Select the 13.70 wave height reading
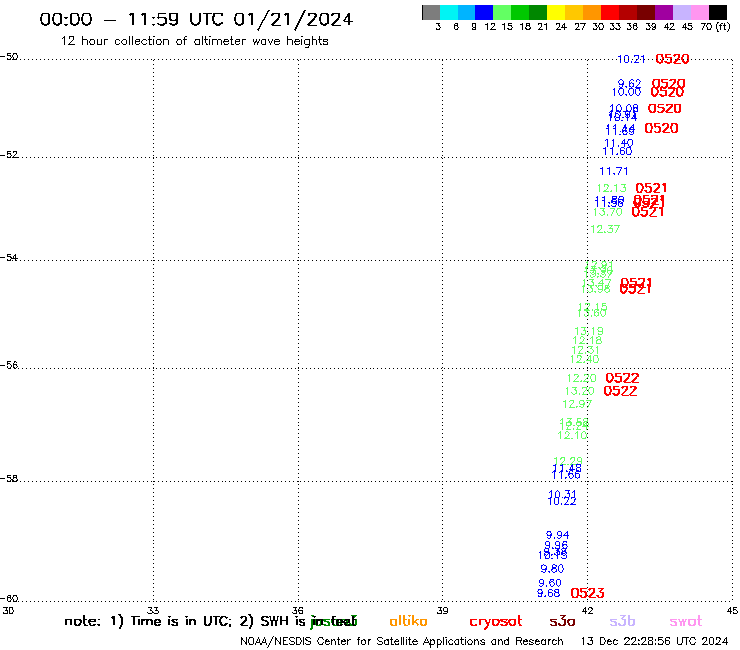 coord(607,212)
